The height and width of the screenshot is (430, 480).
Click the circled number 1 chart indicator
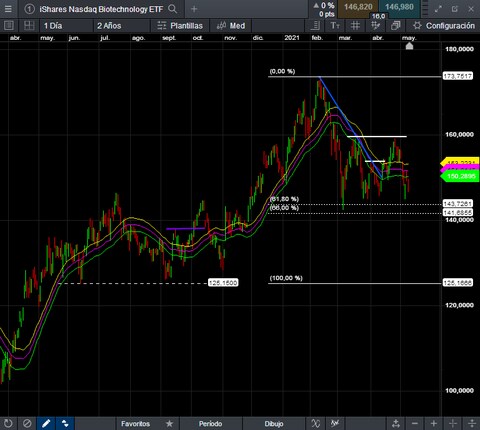coord(29,9)
